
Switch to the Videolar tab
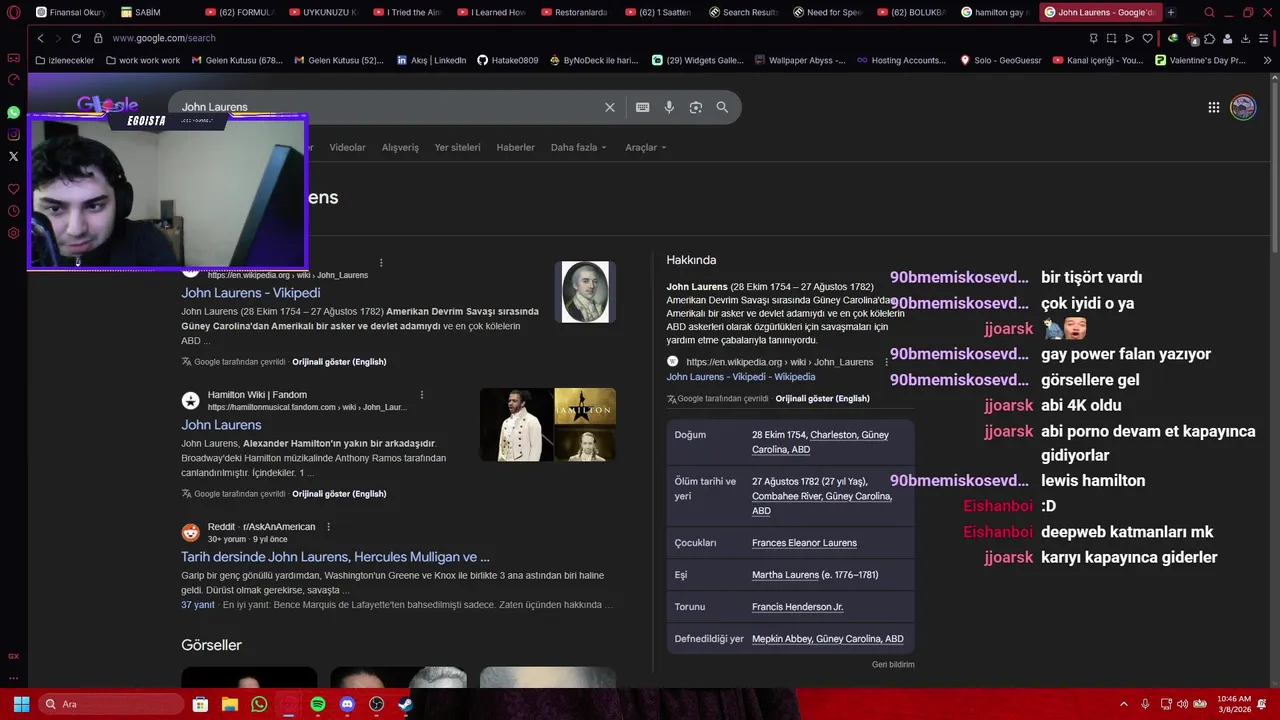pos(347,147)
